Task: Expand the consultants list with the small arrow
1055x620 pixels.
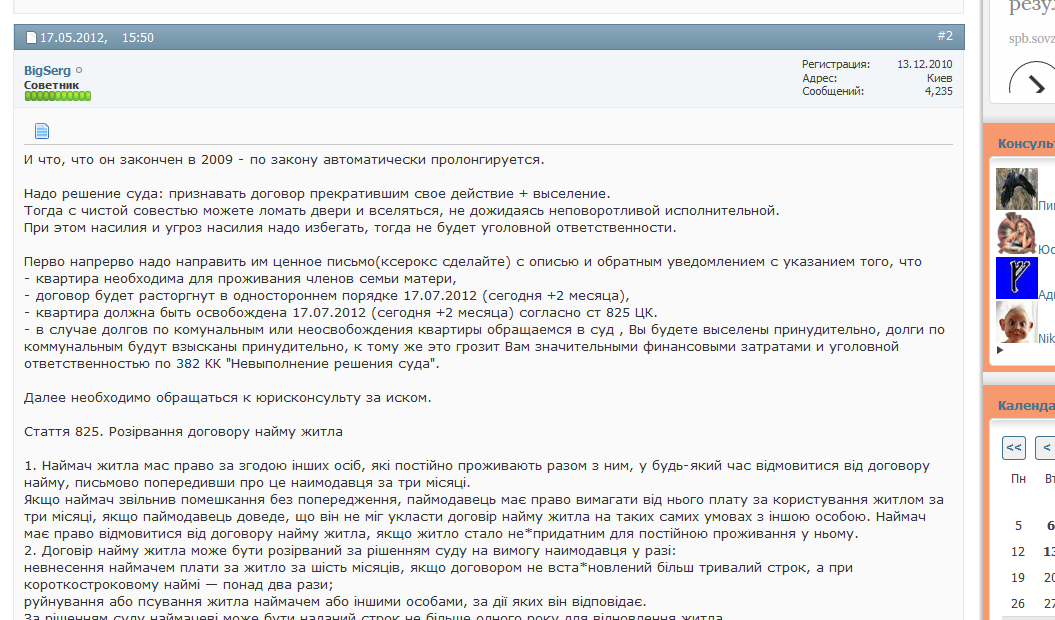Action: tap(1001, 351)
